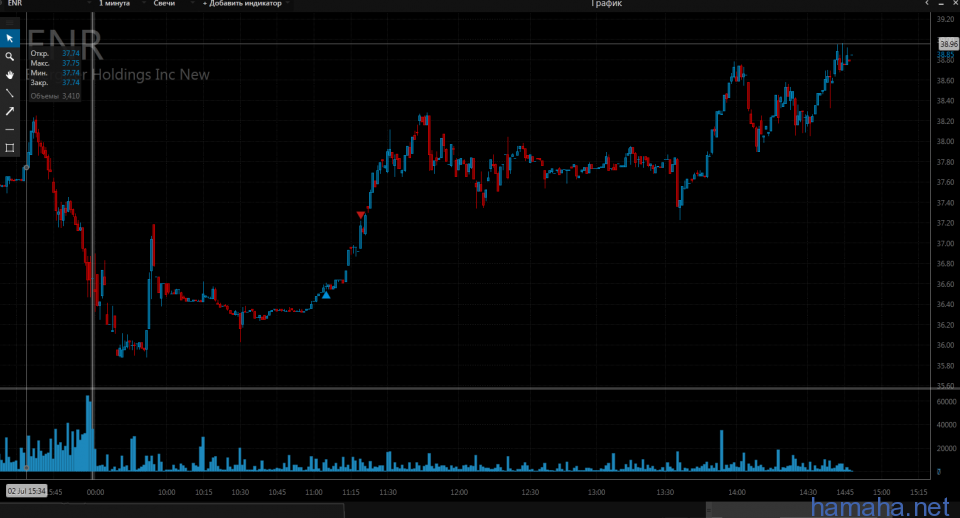The height and width of the screenshot is (518, 960).
Task: Click the 'Мин.' low price value
Action: pyautogui.click(x=70, y=73)
